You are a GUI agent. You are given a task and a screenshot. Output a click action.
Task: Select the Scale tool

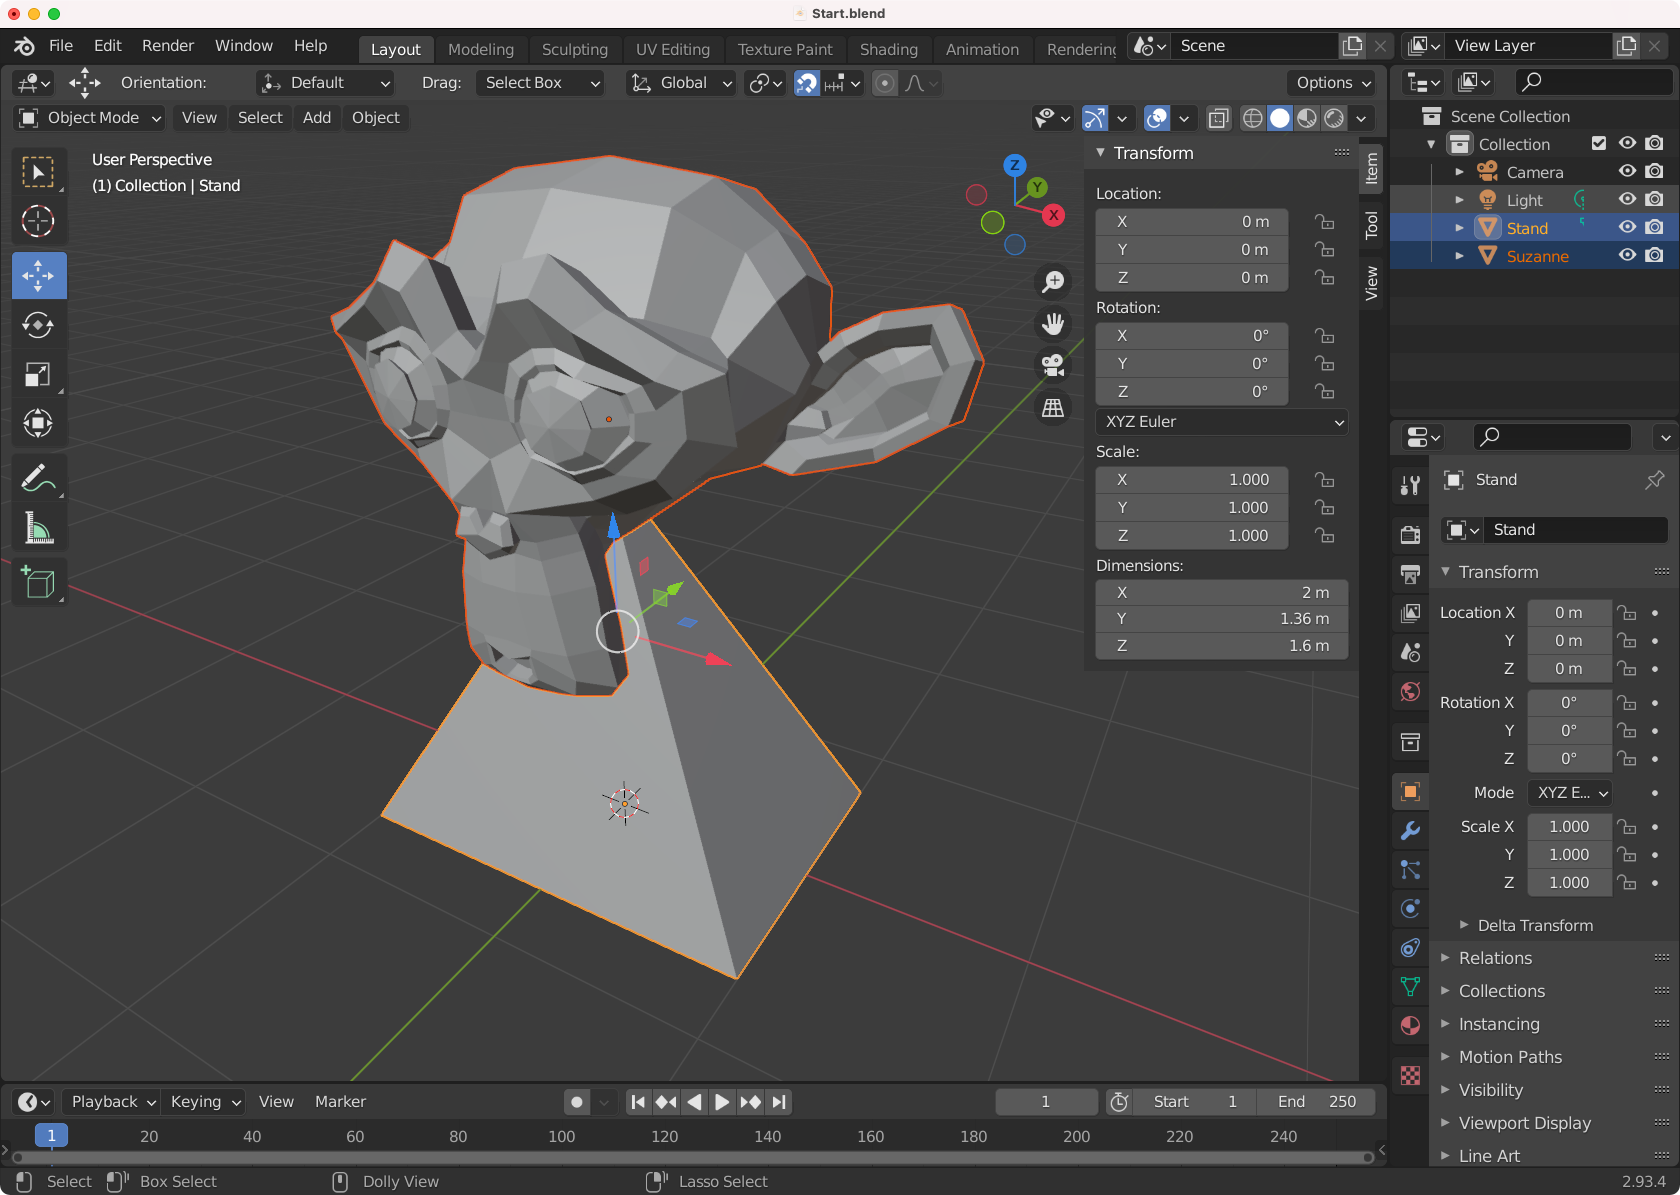point(38,375)
